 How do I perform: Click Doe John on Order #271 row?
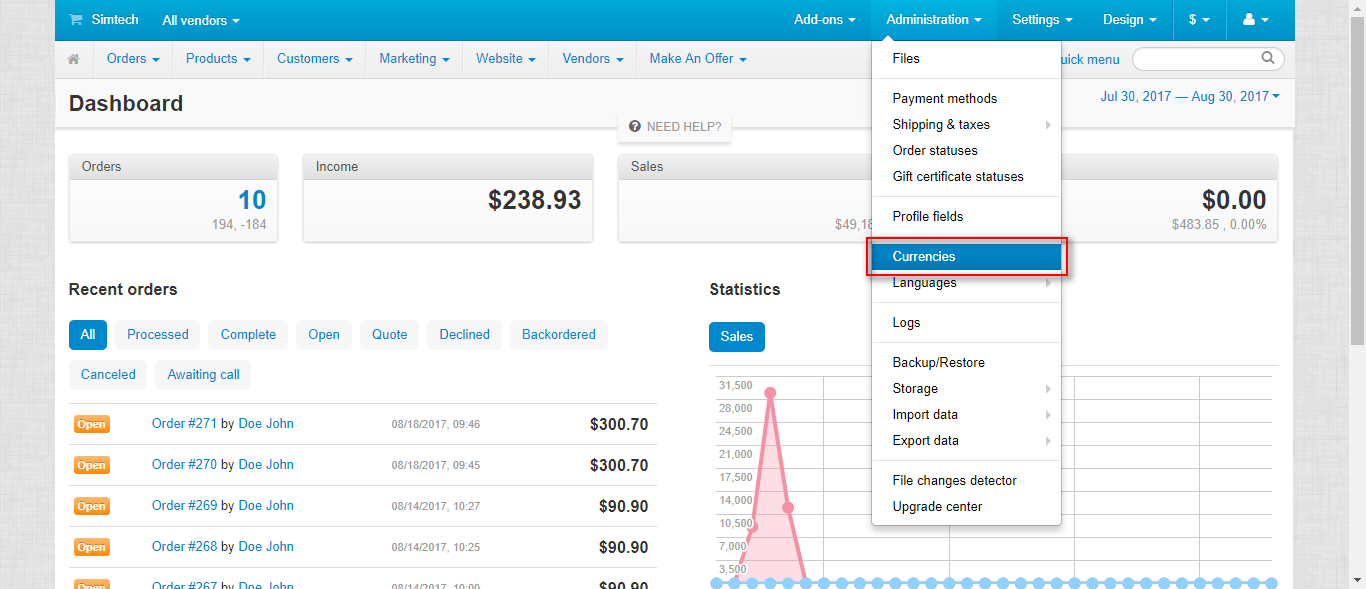click(x=266, y=424)
